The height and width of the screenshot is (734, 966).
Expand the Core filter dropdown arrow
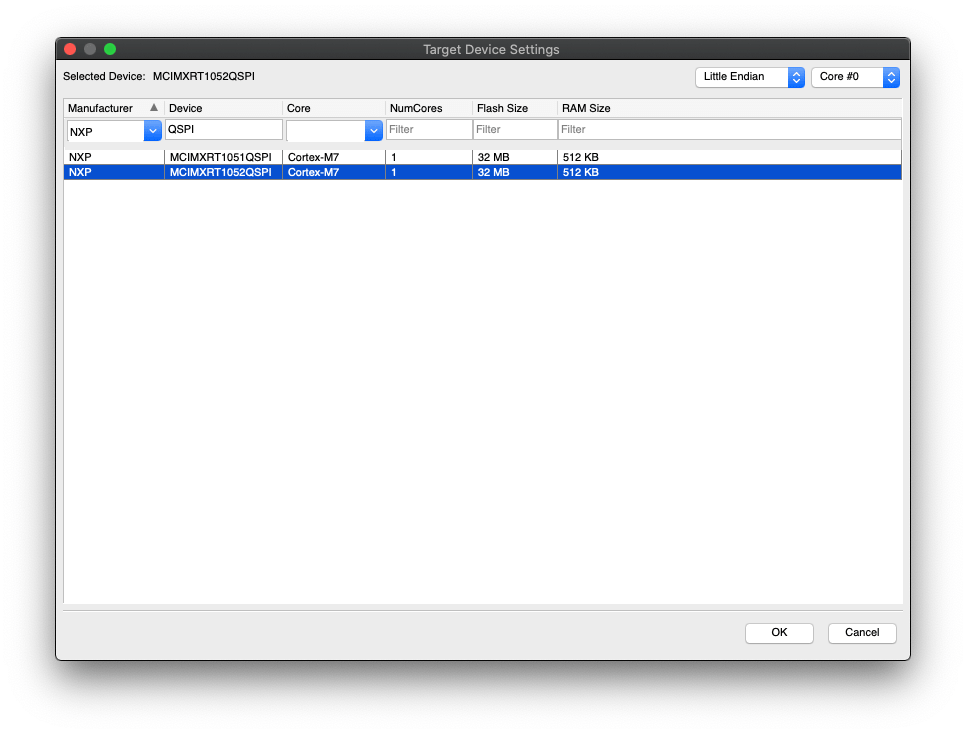tap(373, 131)
